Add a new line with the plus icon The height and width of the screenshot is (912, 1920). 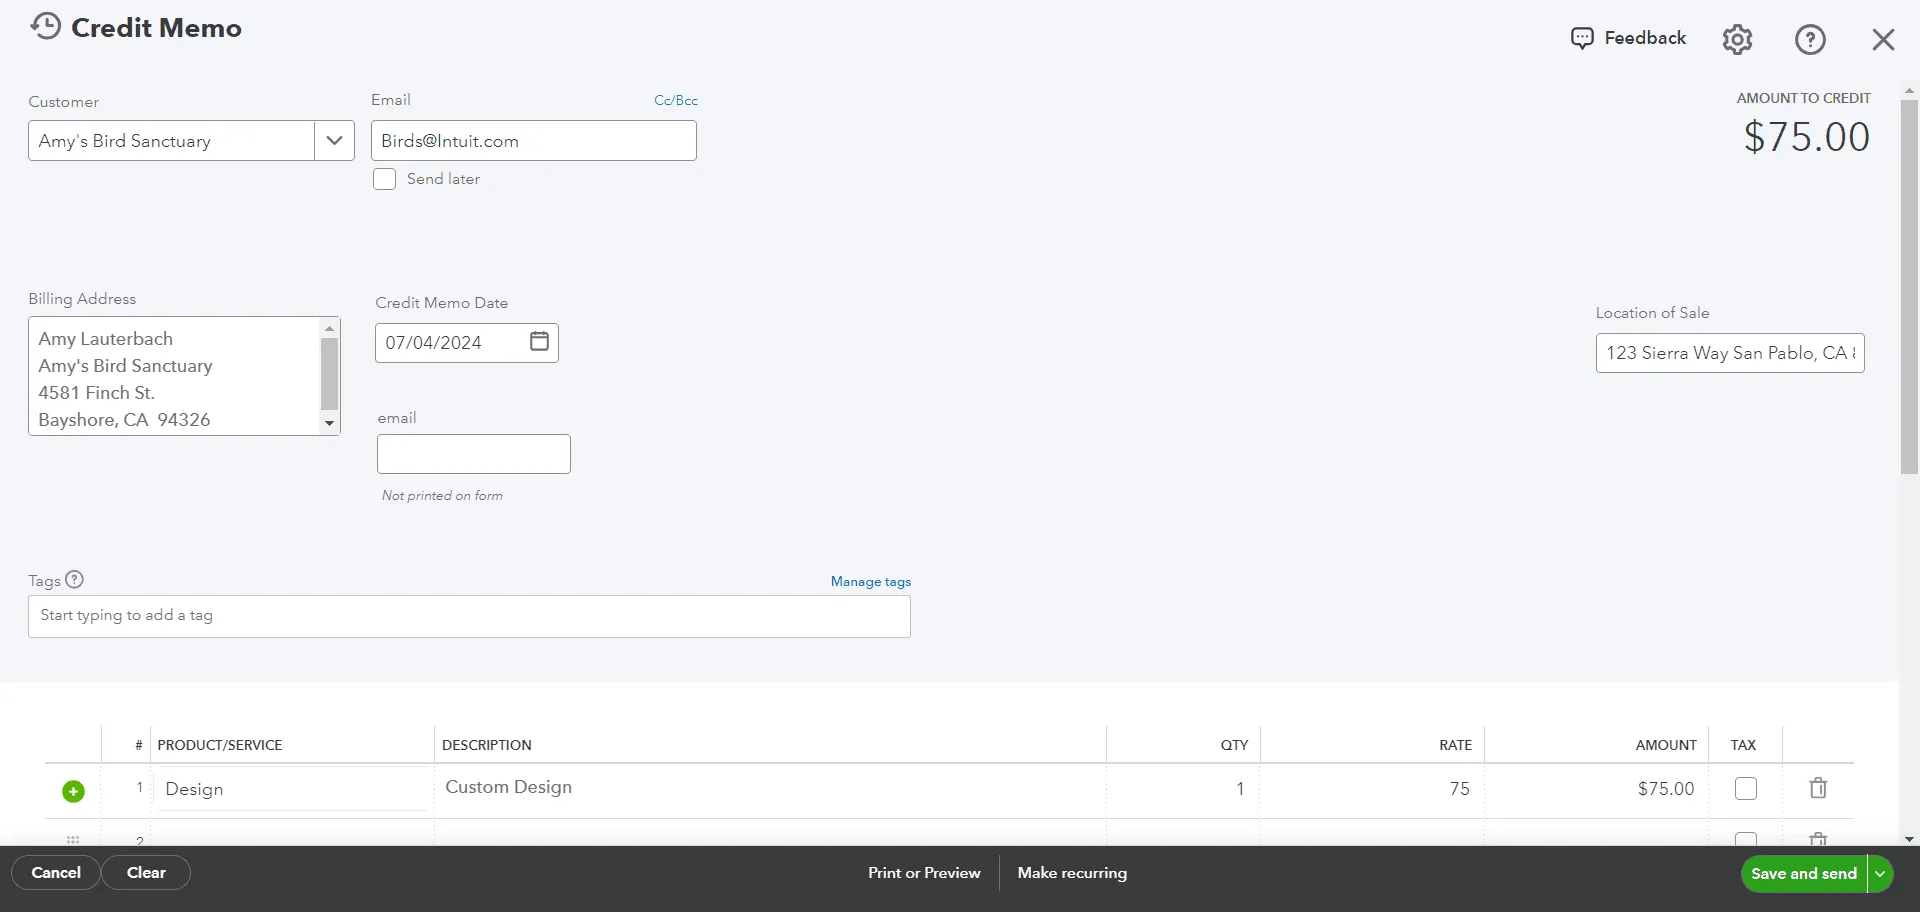pyautogui.click(x=72, y=790)
